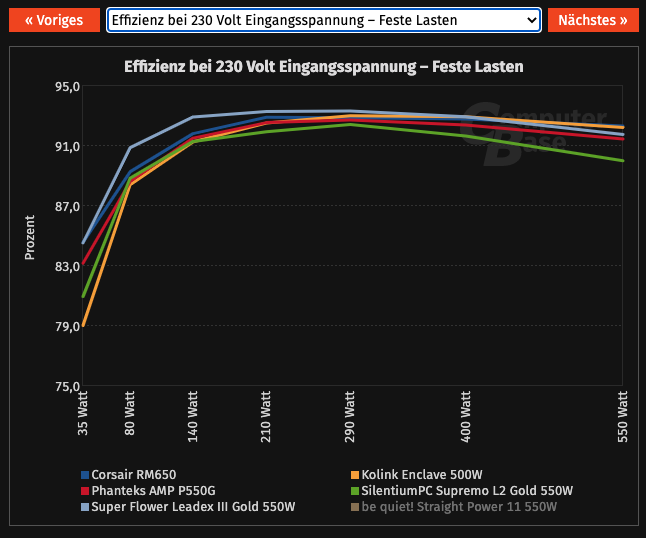646x538 pixels.
Task: Enable hidden be quiet! Straight Power 11 series
Action: [x=454, y=507]
